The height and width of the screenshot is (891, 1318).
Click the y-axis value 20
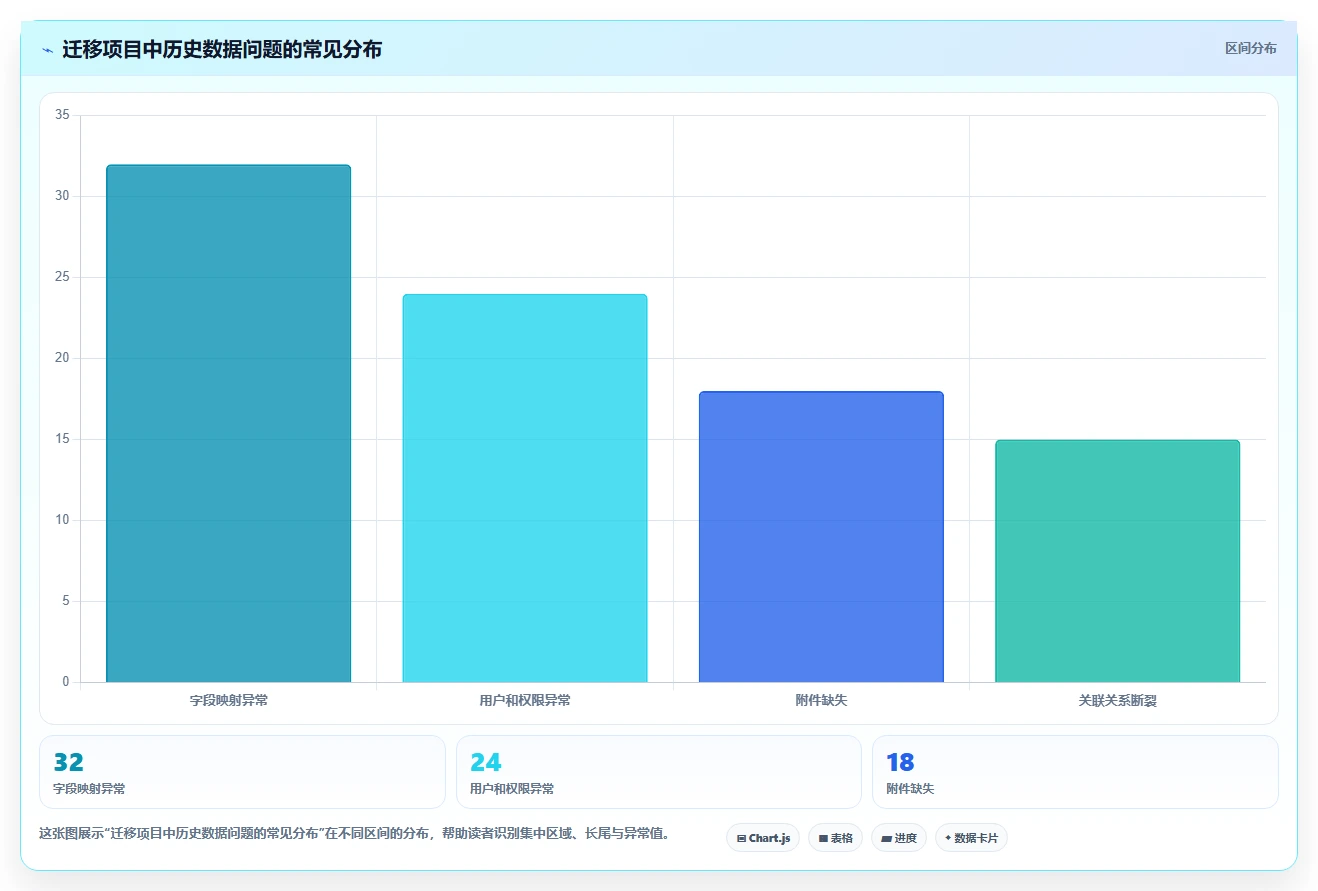click(x=63, y=358)
